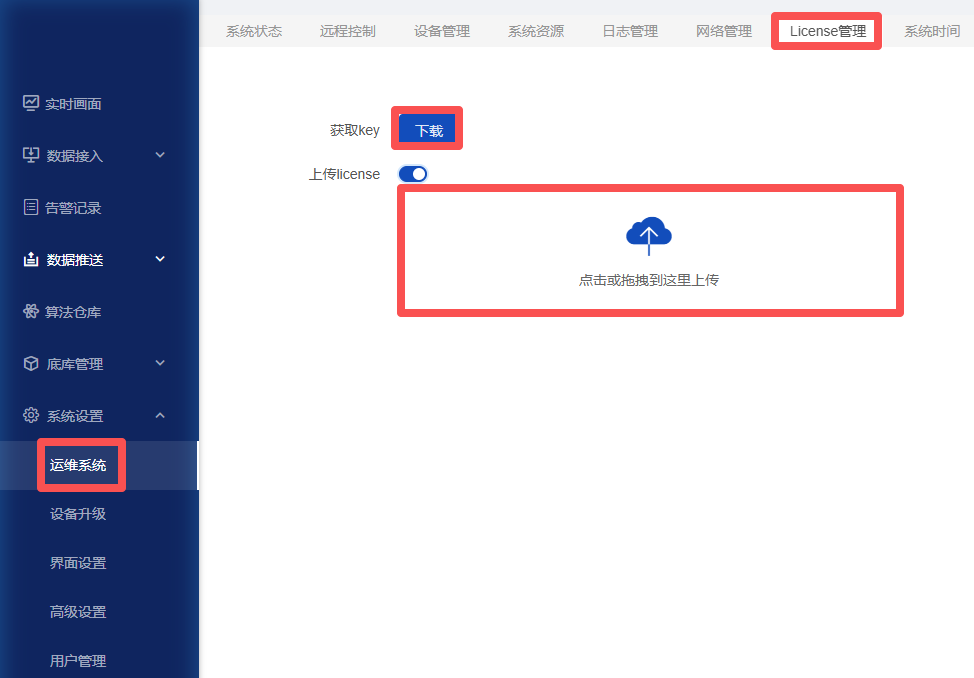The image size is (974, 678).
Task: Click the 点击或拖拽到这里上传 upload area
Action: pos(650,250)
